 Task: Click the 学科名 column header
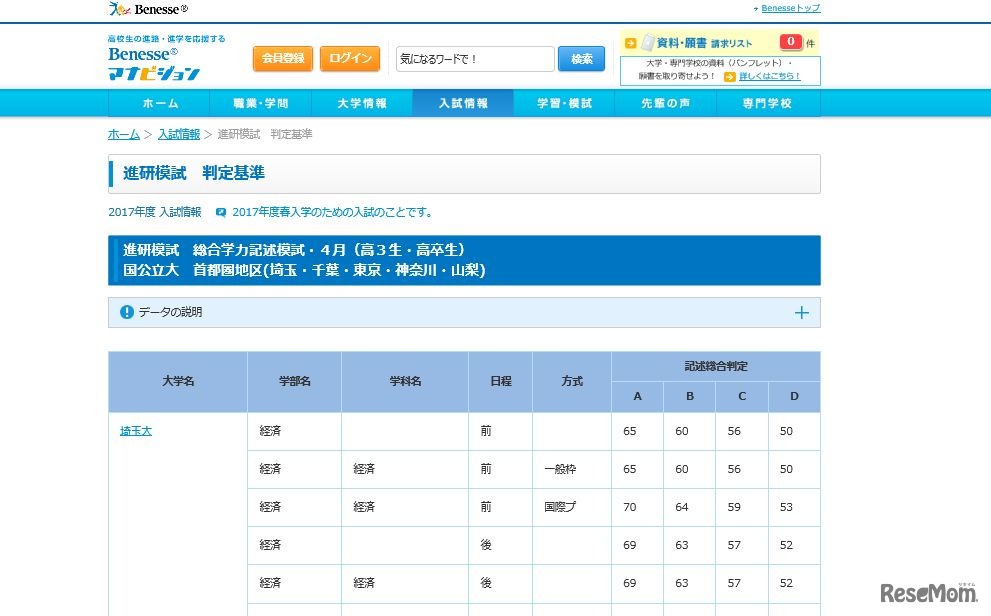pos(405,381)
